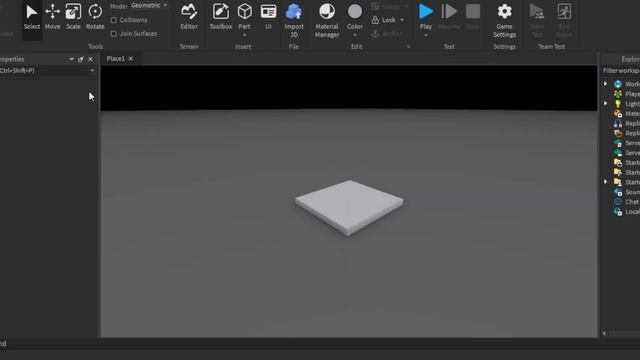Undock the Properties panel

point(81,59)
